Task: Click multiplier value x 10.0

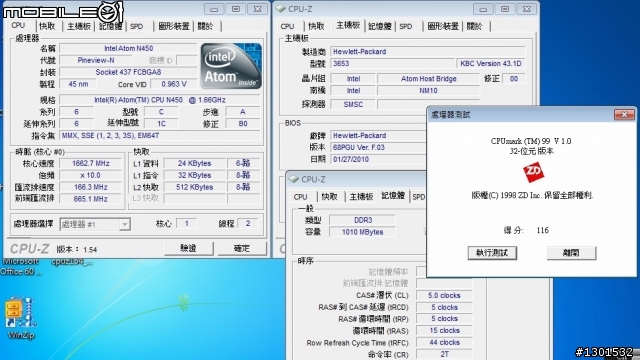Action: tap(91, 175)
